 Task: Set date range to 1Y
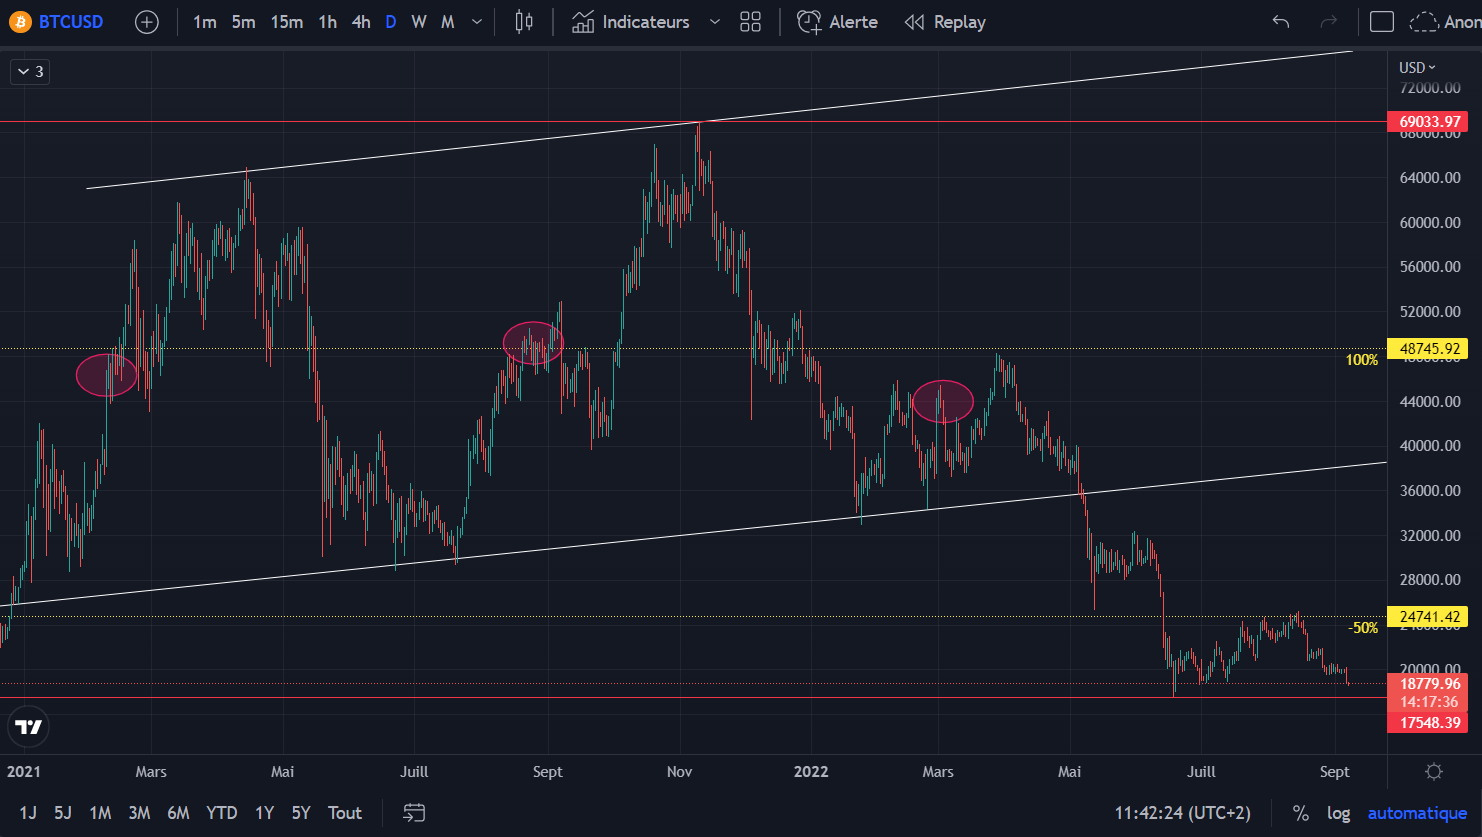(264, 813)
